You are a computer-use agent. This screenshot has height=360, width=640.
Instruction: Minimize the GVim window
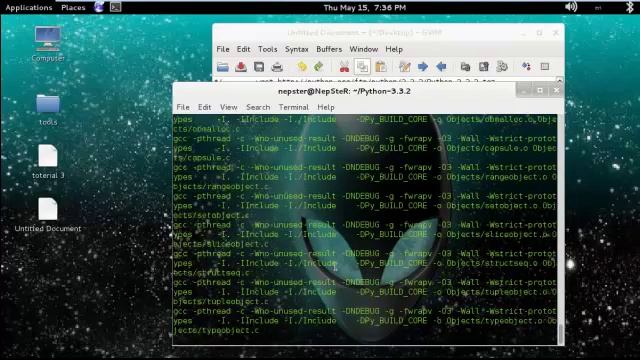click(524, 33)
